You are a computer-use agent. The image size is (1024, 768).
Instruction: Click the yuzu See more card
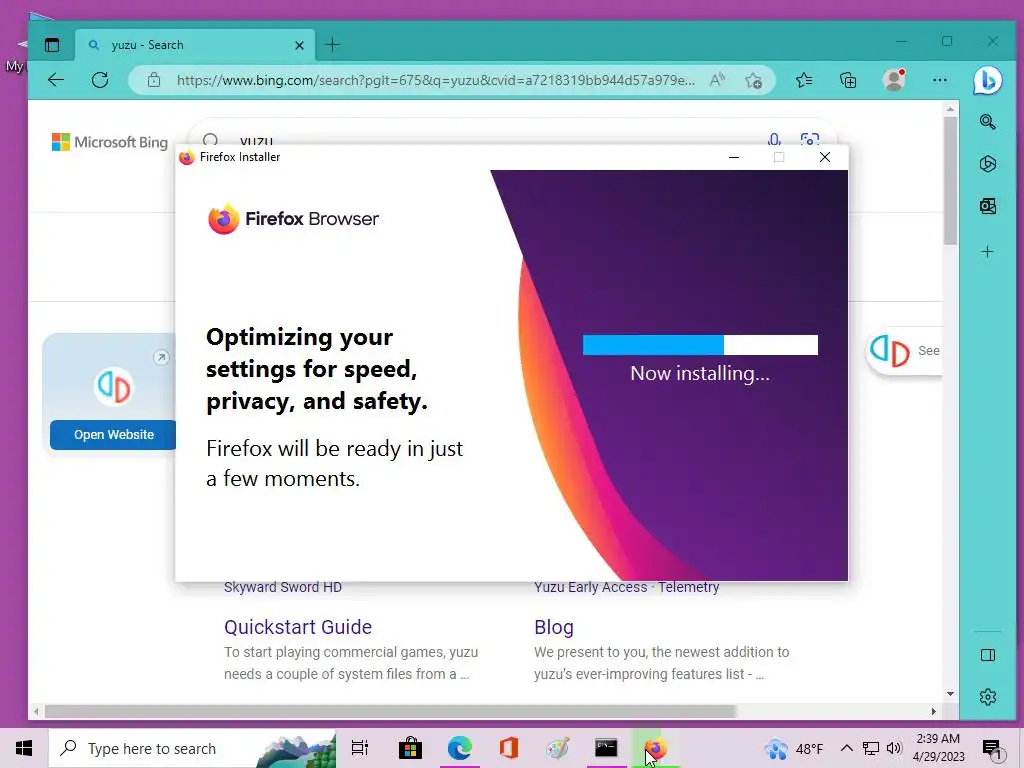(904, 351)
